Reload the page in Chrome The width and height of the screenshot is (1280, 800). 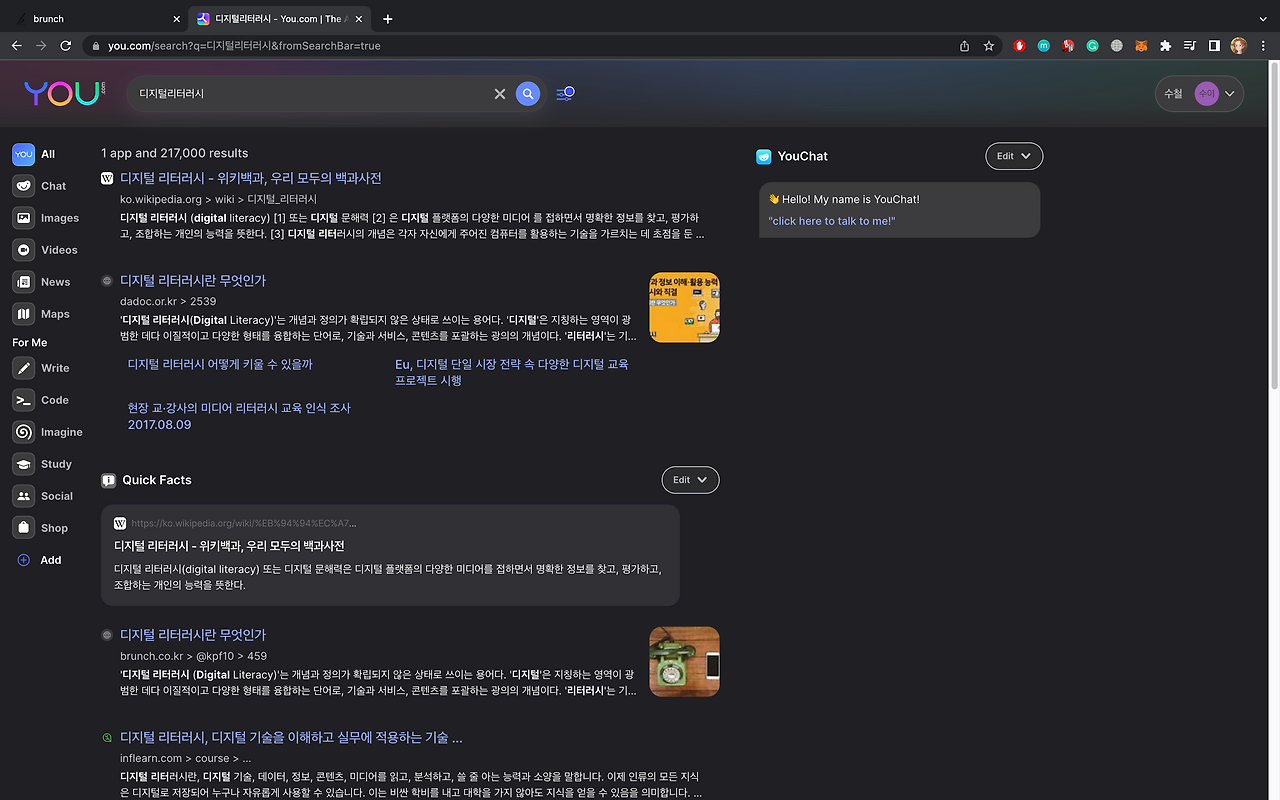pyautogui.click(x=66, y=45)
